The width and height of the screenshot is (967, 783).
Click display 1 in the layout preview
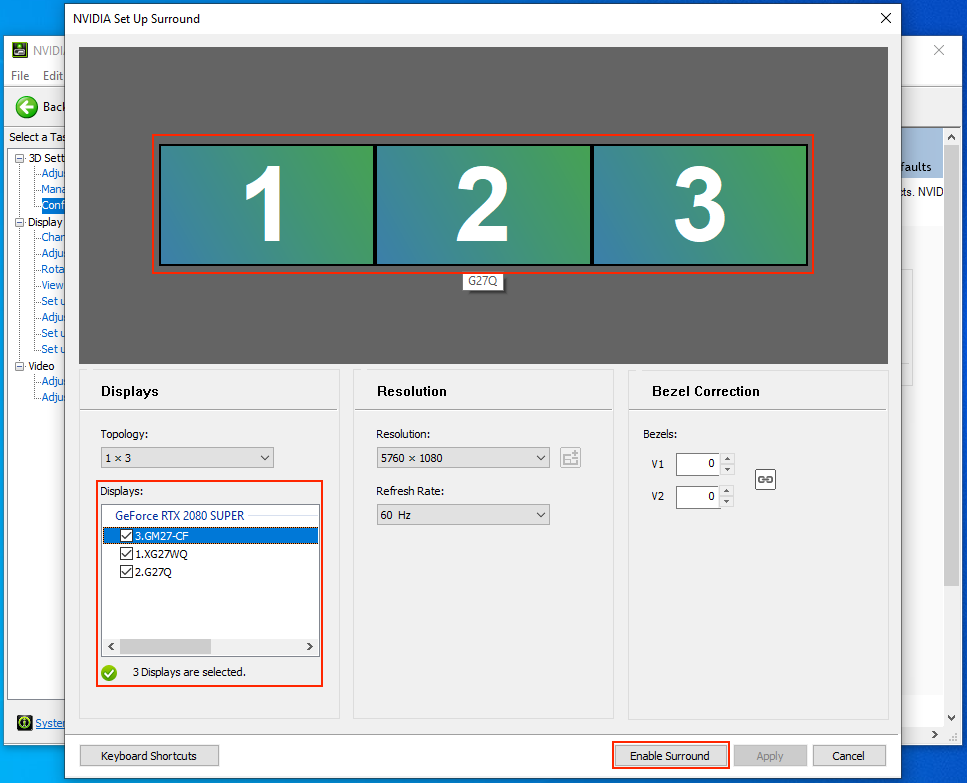pyautogui.click(x=266, y=205)
